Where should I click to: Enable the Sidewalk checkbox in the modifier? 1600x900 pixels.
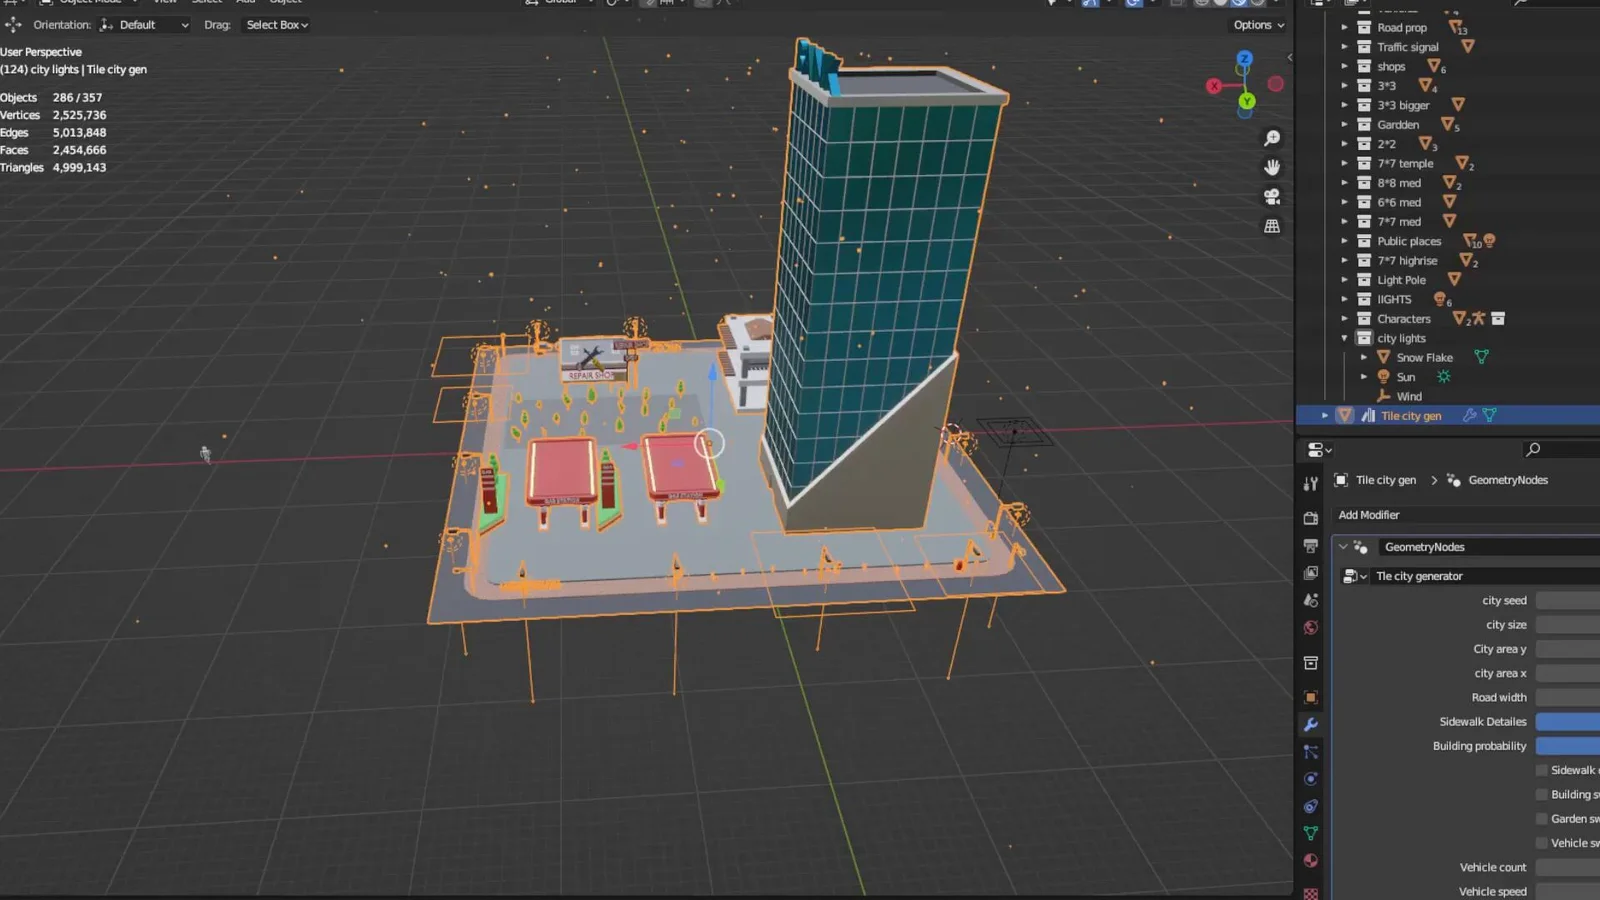(x=1542, y=770)
